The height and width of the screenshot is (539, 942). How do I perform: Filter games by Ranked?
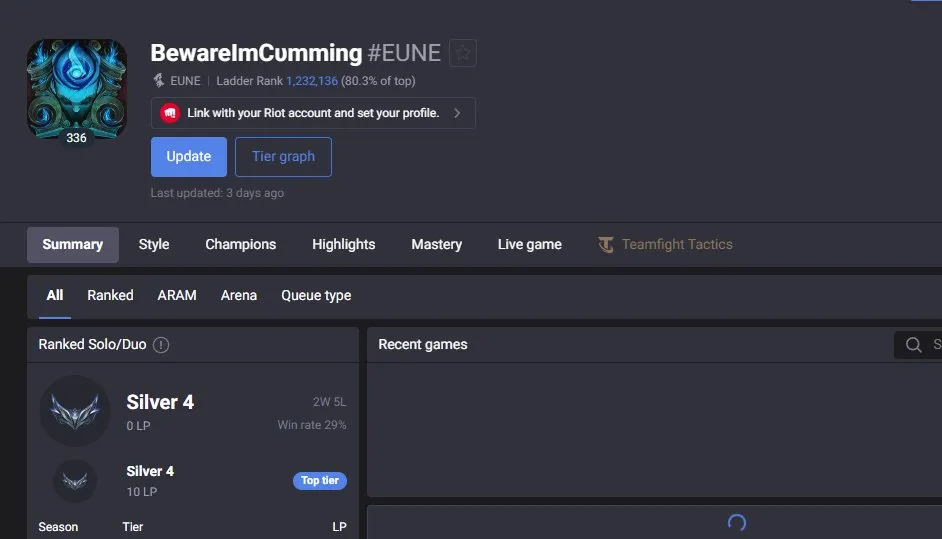coord(110,296)
